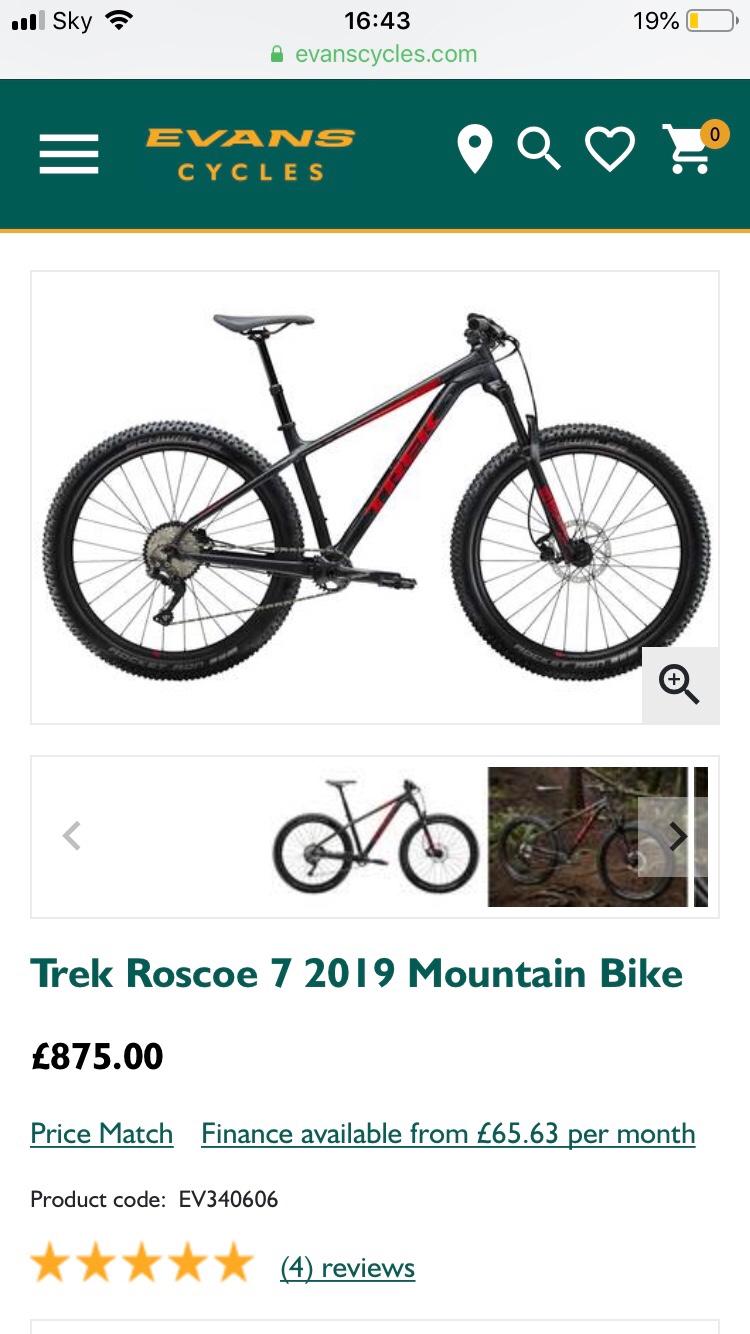Viewport: 750px width, 1334px height.
Task: Select the forest trail bike thumbnail
Action: (588, 837)
